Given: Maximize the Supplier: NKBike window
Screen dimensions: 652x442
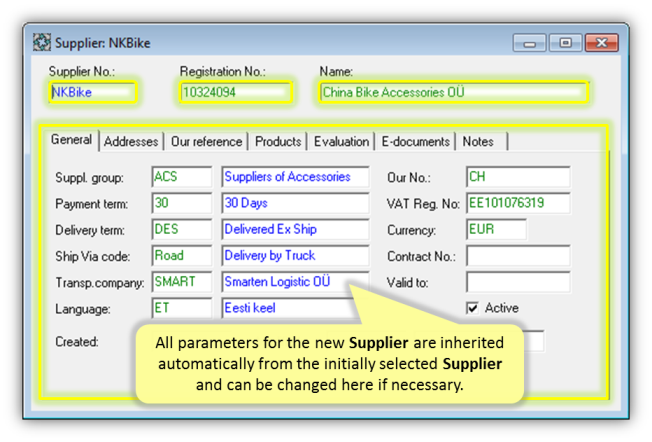Looking at the screenshot, I should point(565,43).
